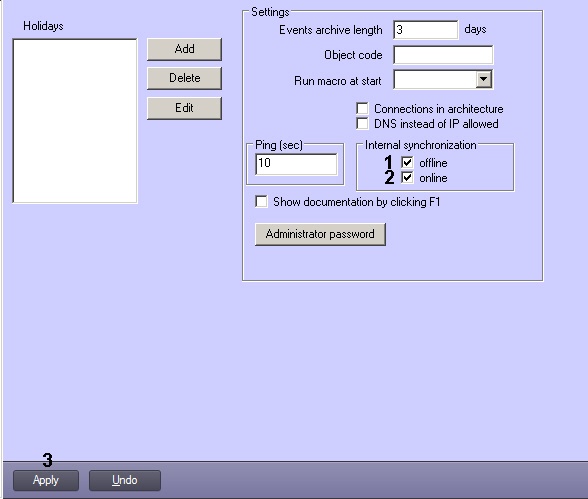
Task: Click the DNS instead of IP allowed label
Action: click(436, 124)
